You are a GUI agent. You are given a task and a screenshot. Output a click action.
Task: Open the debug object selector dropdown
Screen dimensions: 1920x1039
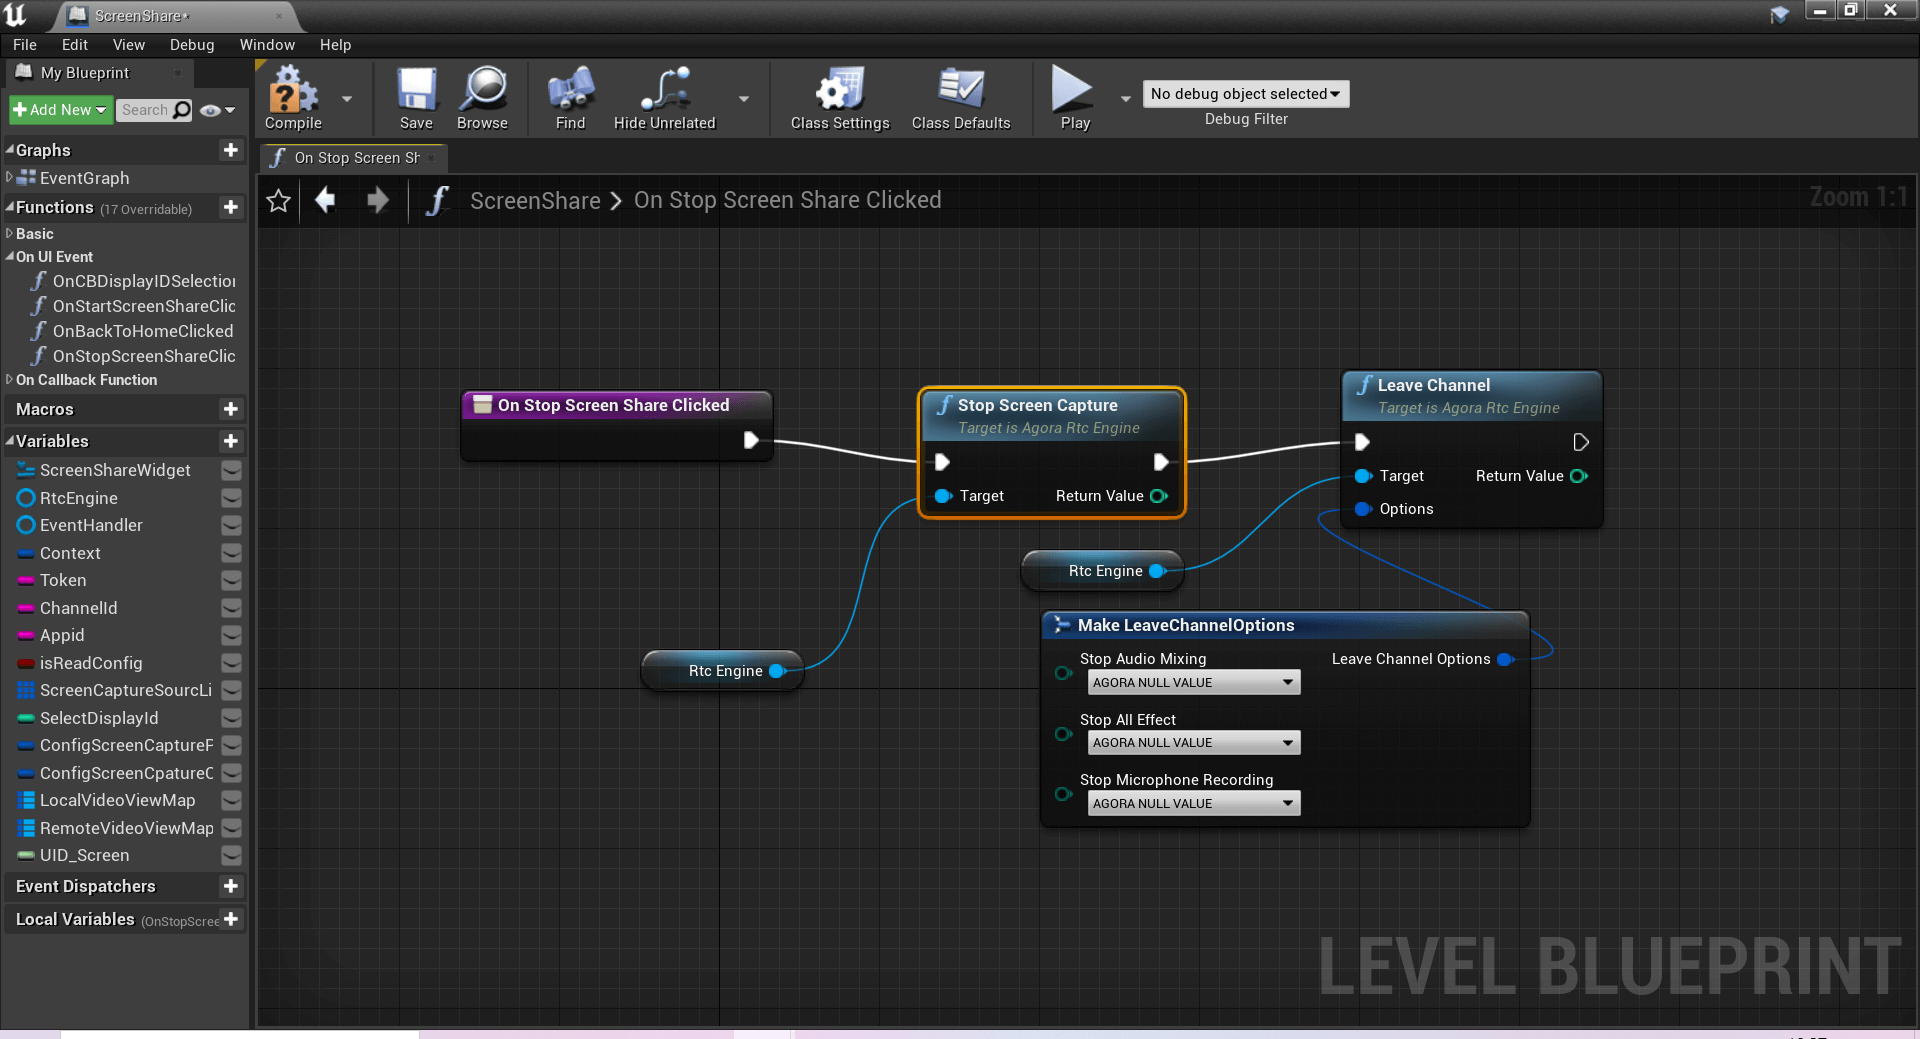pos(1246,94)
